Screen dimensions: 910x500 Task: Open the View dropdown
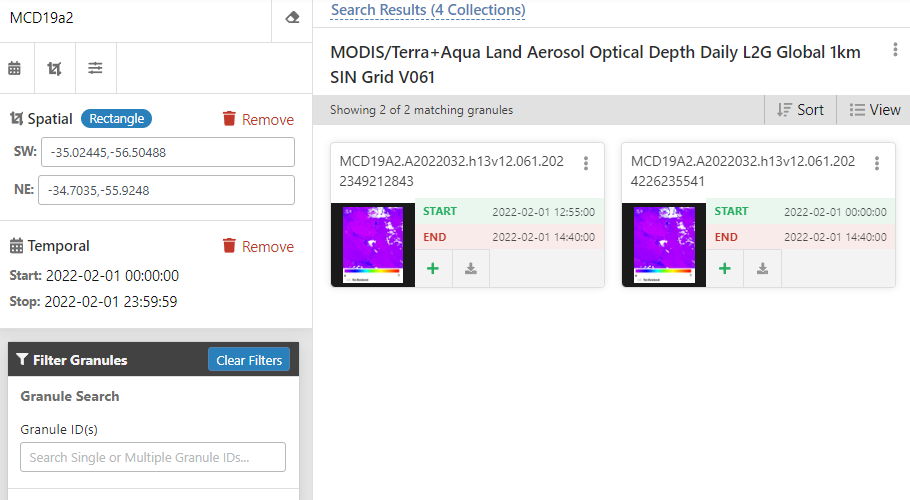coord(875,110)
